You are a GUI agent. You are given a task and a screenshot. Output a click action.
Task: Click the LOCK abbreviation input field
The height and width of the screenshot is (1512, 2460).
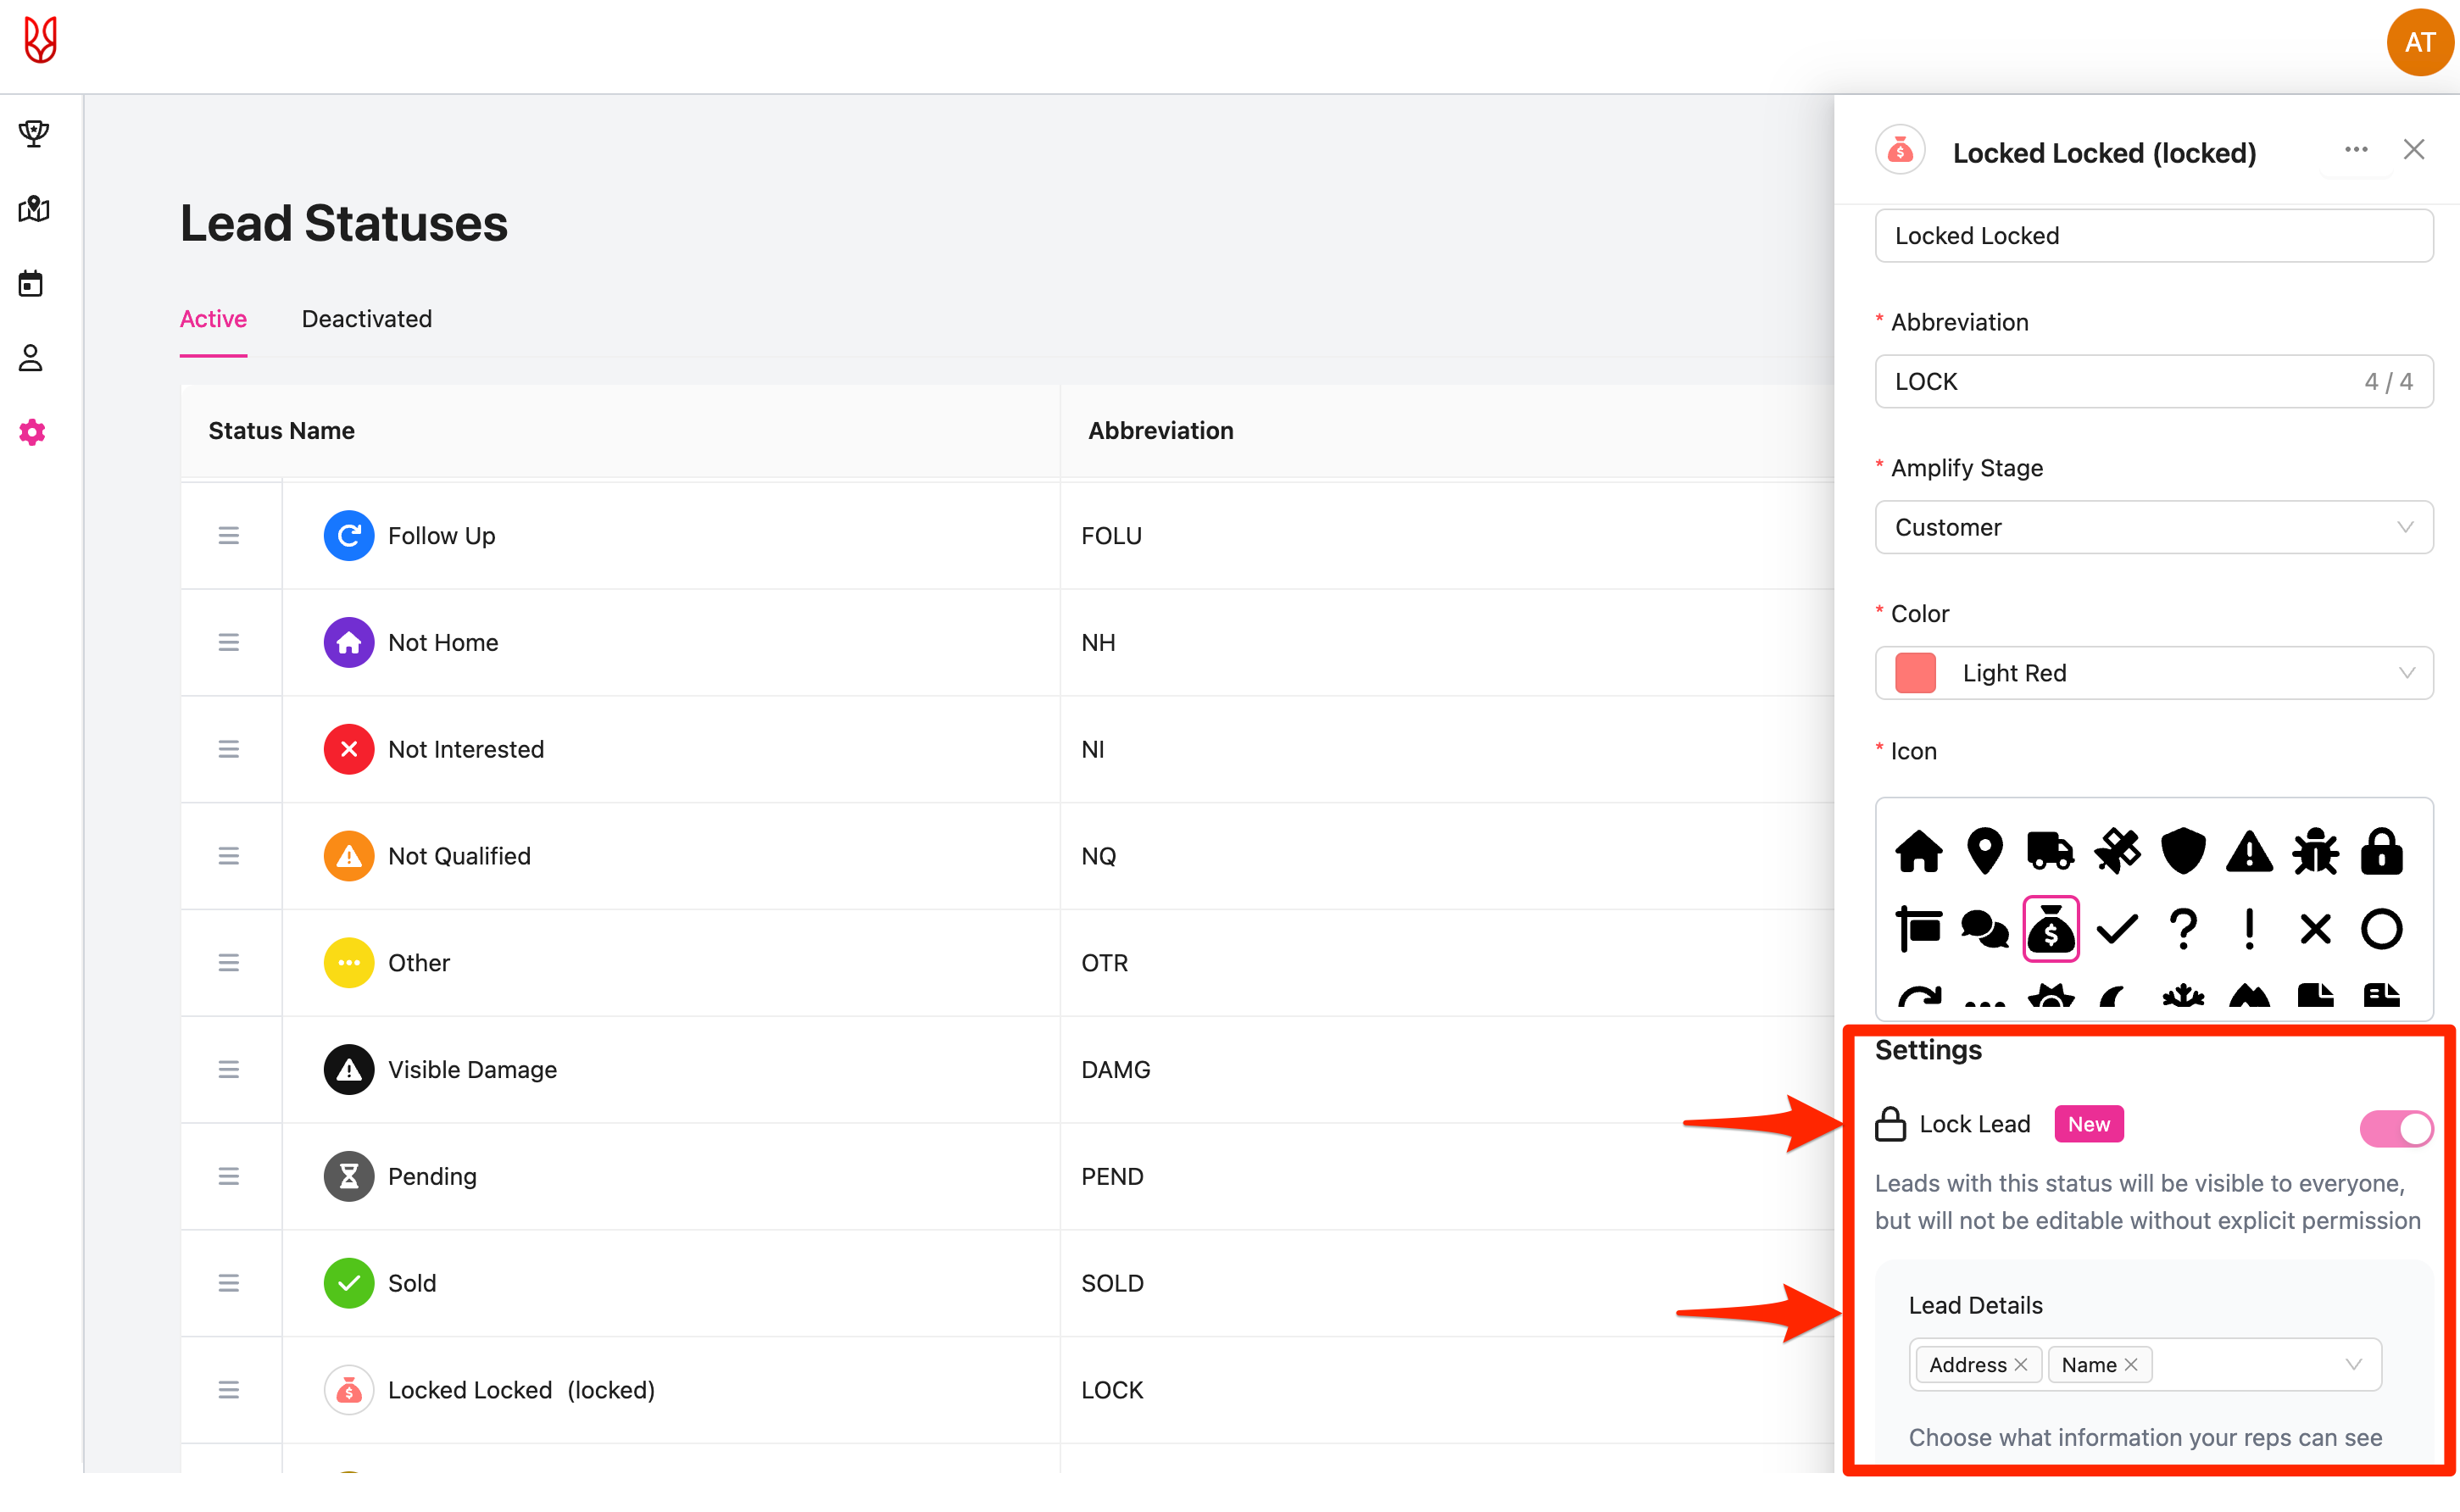[x=2120, y=381]
